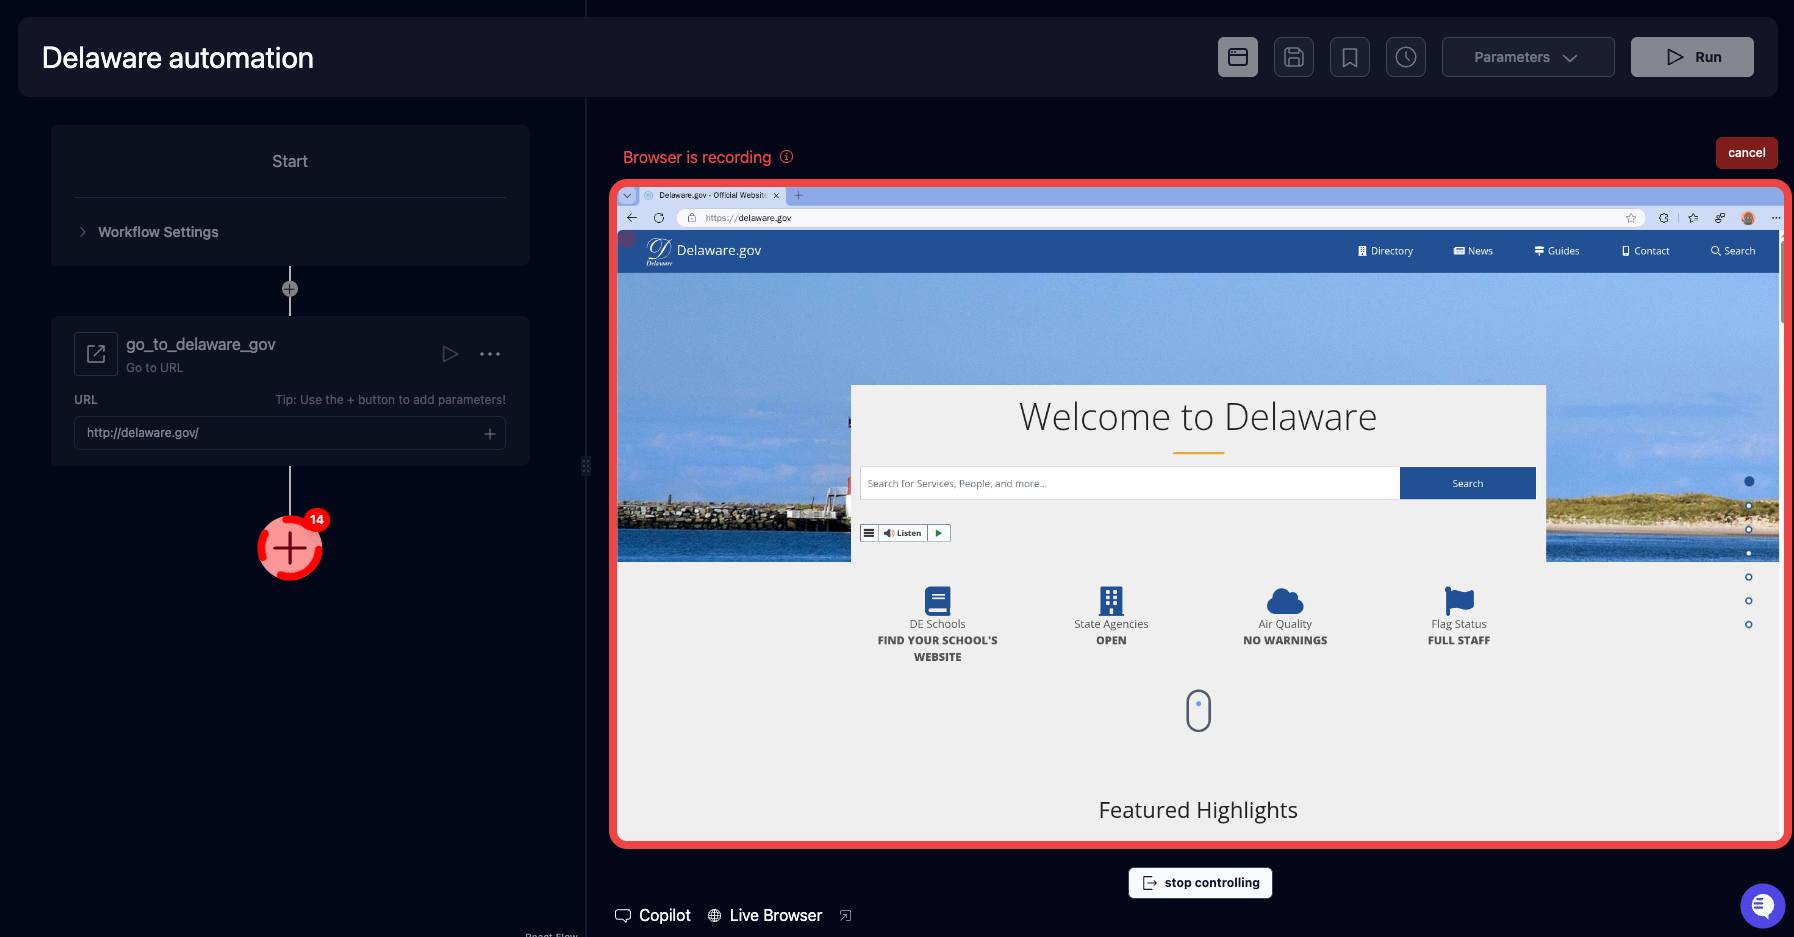Click the red add block button
1794x937 pixels.
(290, 548)
